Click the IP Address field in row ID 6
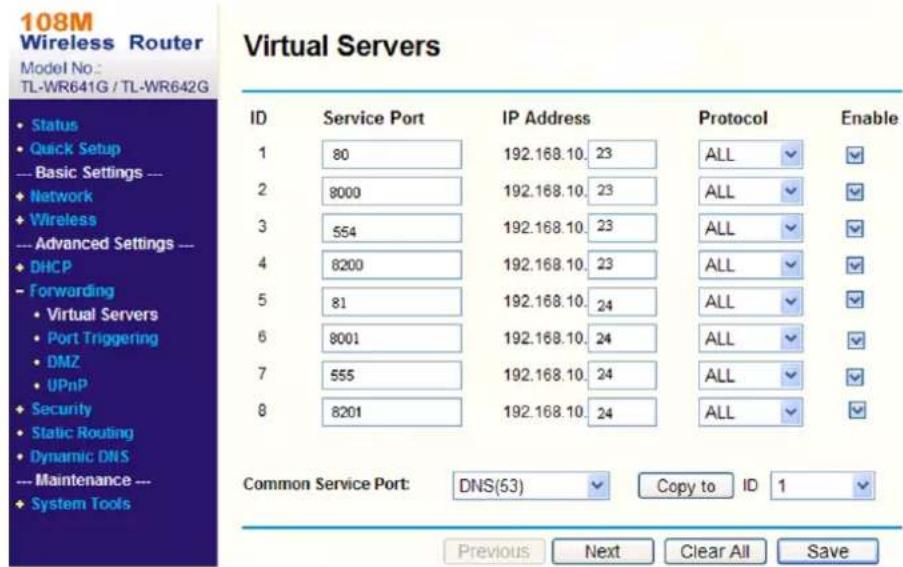 622,338
